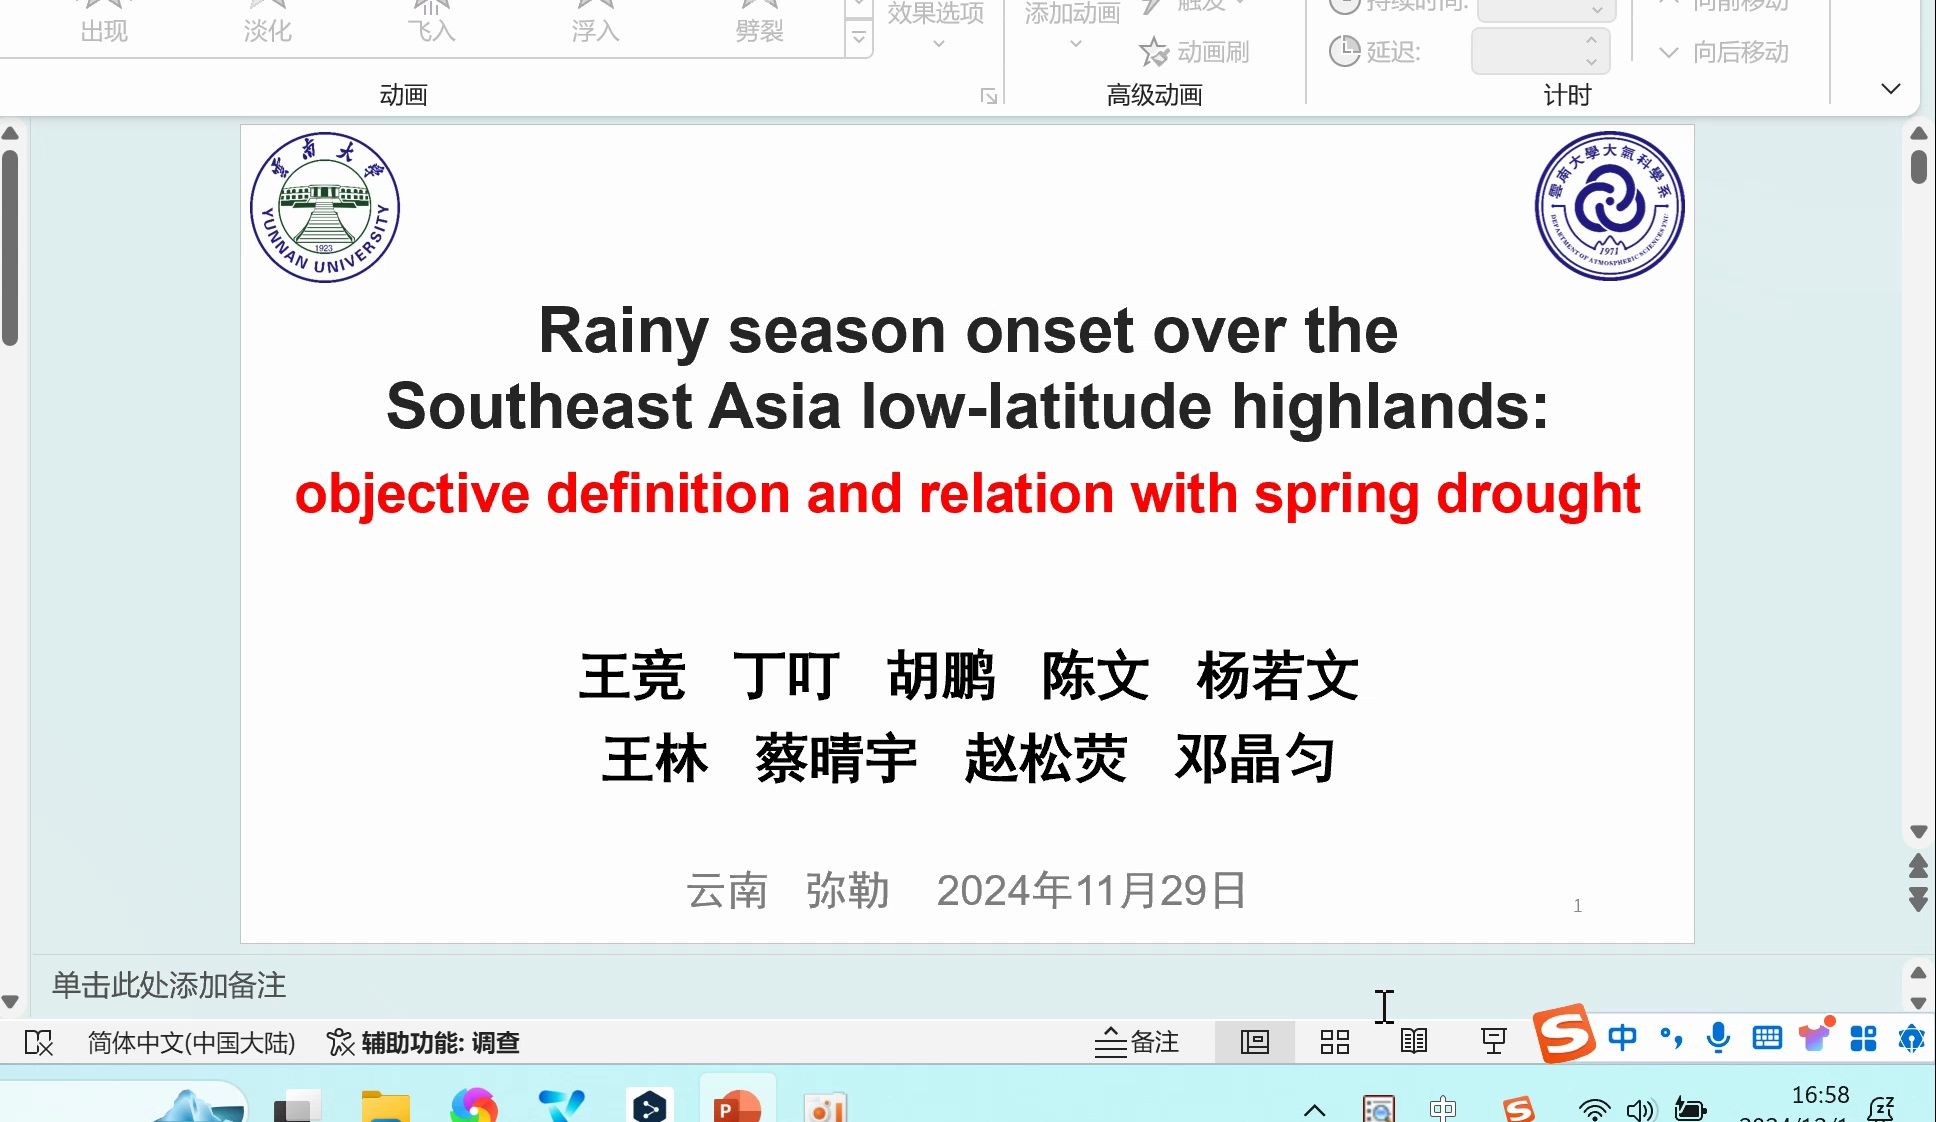The height and width of the screenshot is (1122, 1936).
Task: Open Slide Sorter view
Action: pos(1334,1042)
